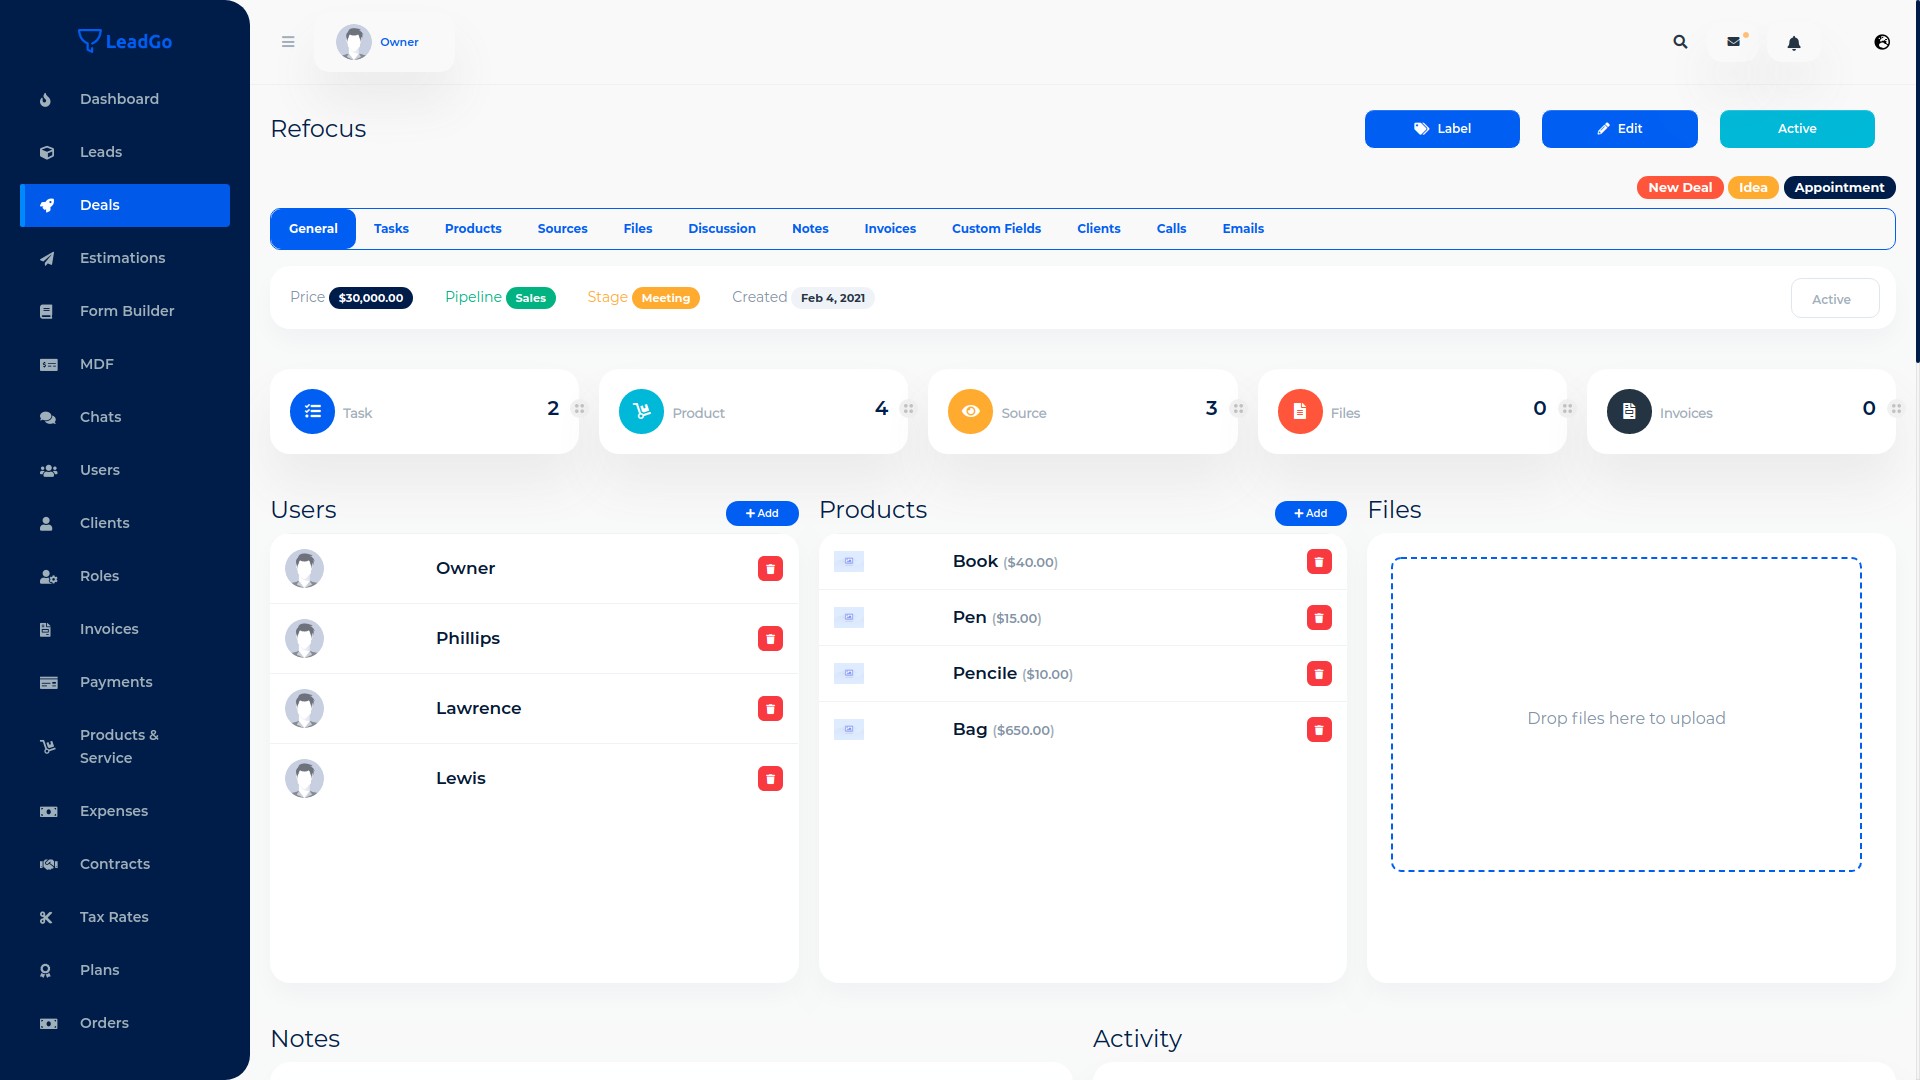Open the Owner profile dropdown
Viewport: 1920px width, 1080px height.
384,42
